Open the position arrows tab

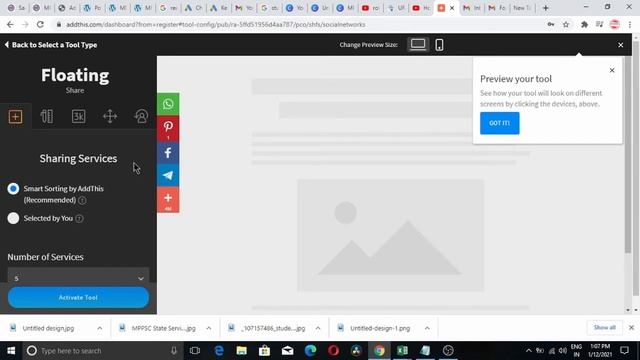pos(110,117)
